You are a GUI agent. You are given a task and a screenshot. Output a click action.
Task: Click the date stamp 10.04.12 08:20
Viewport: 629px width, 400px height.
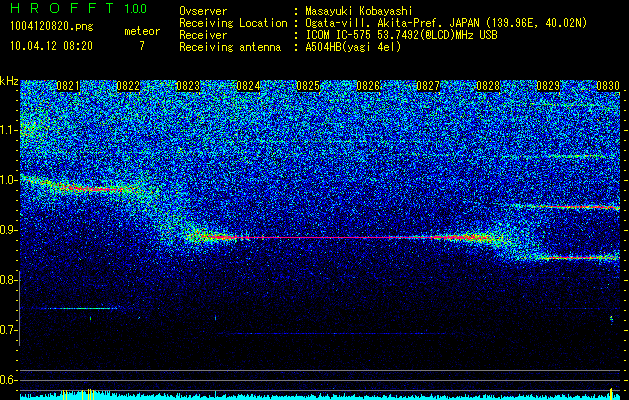point(51,46)
